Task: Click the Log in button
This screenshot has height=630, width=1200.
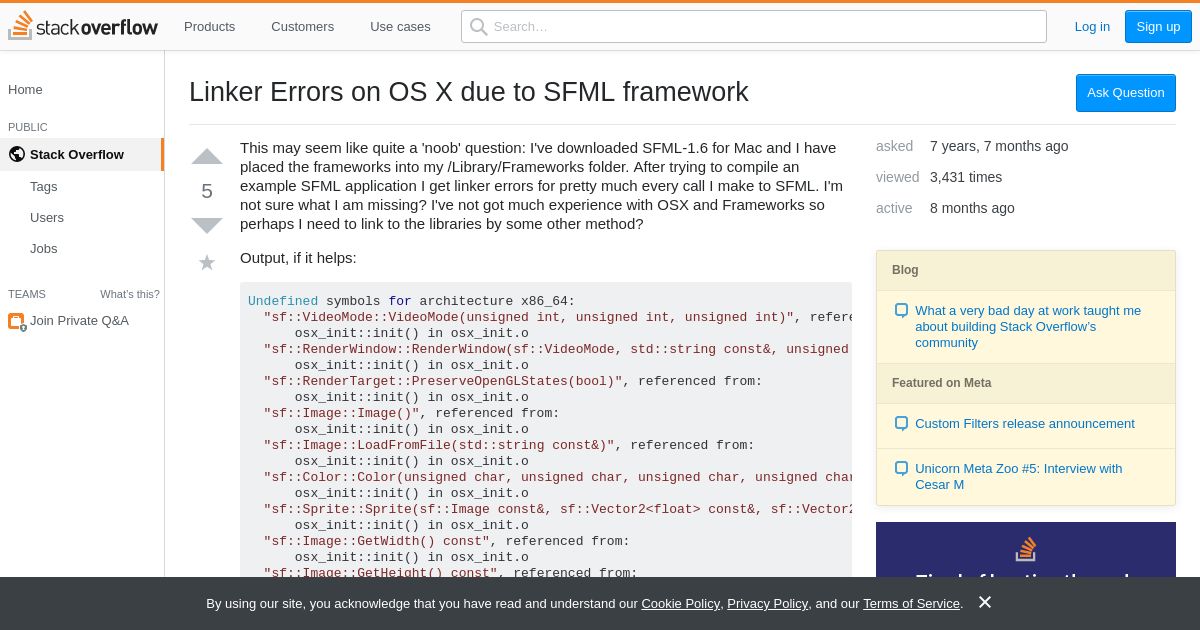Action: coord(1092,27)
